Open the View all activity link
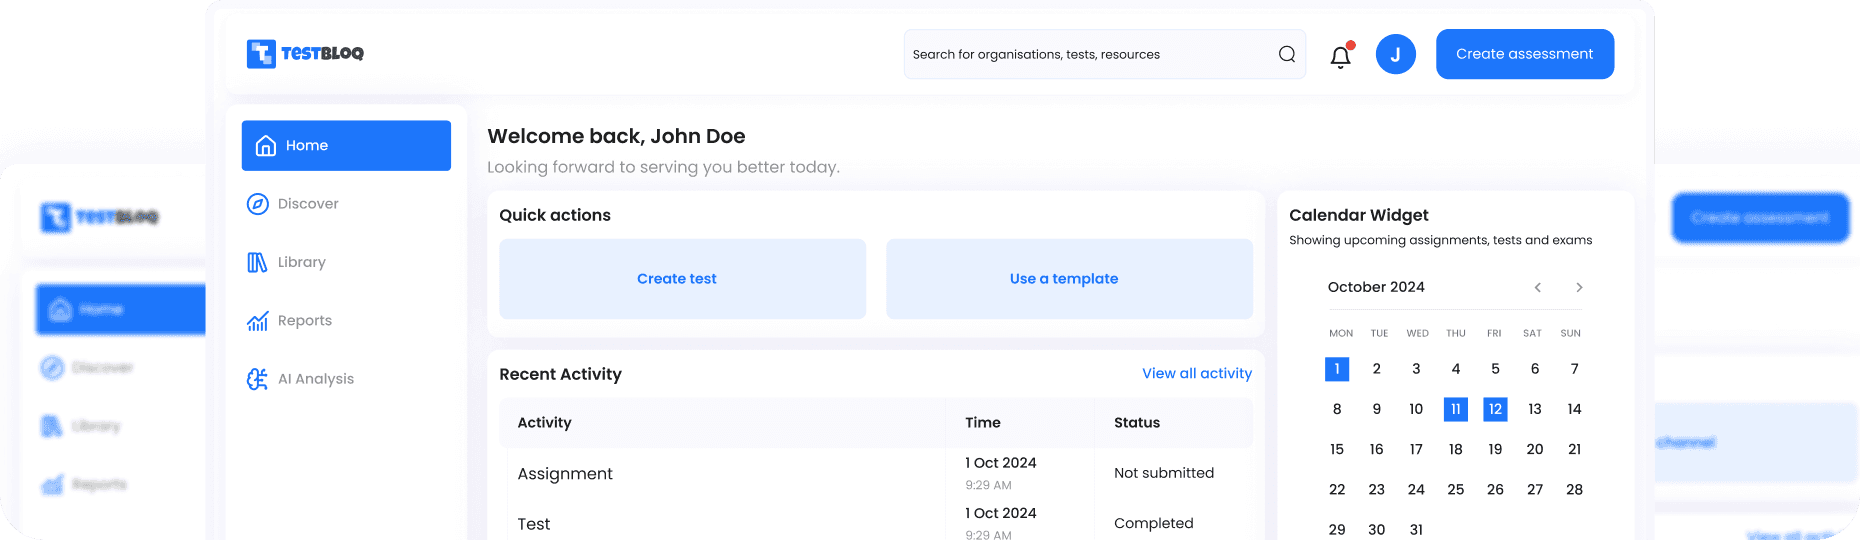 [x=1196, y=373]
